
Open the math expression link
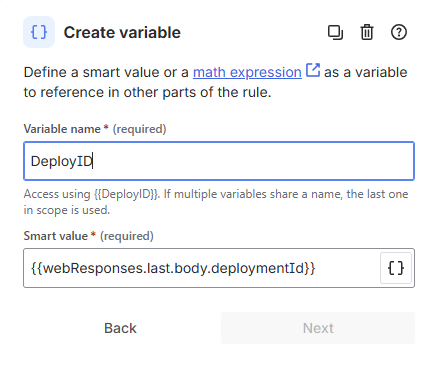click(247, 72)
